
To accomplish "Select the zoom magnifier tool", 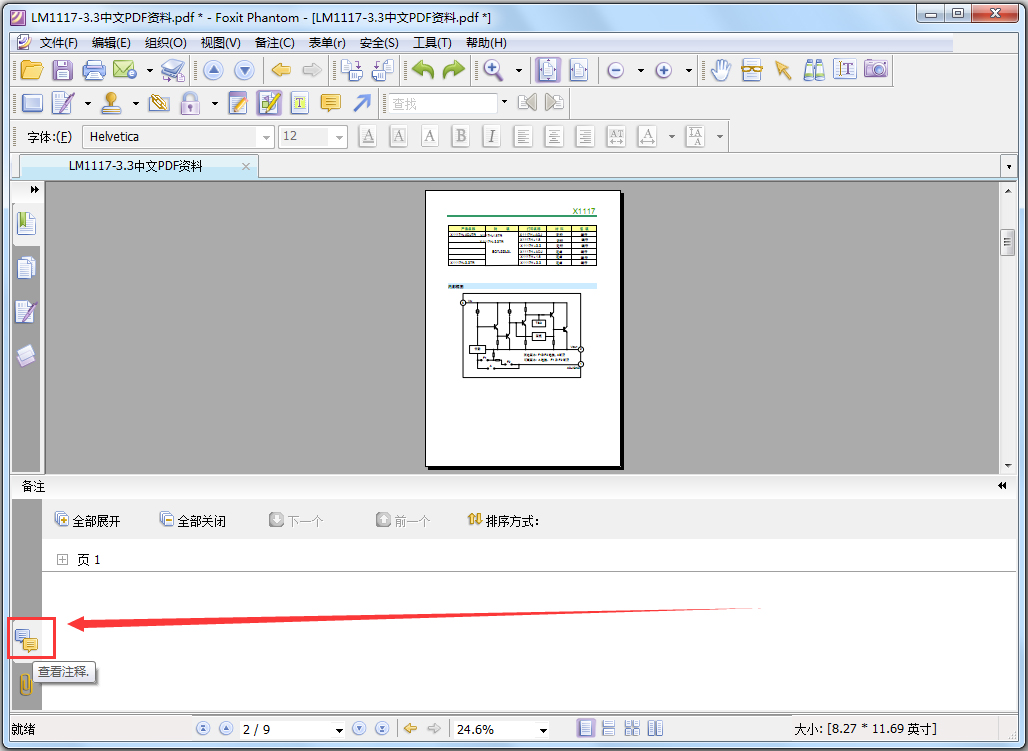I will tap(493, 70).
